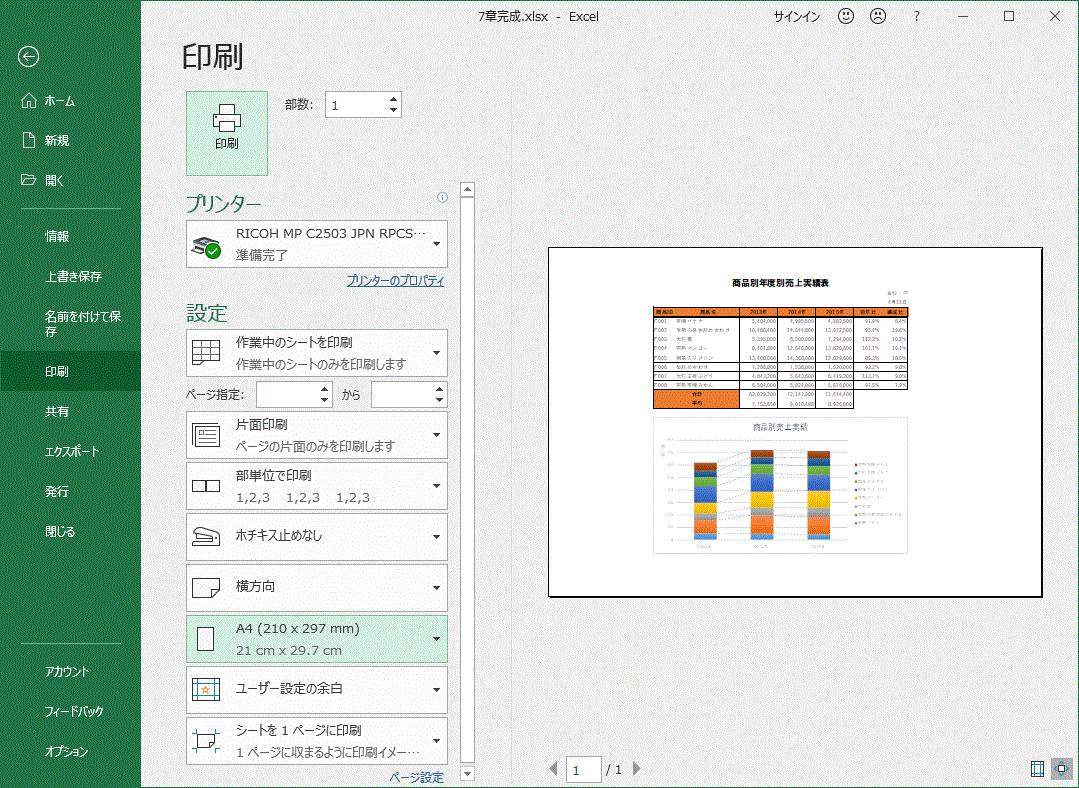Click the settings scrollbar down arrow
The width and height of the screenshot is (1079, 788).
coord(467,774)
